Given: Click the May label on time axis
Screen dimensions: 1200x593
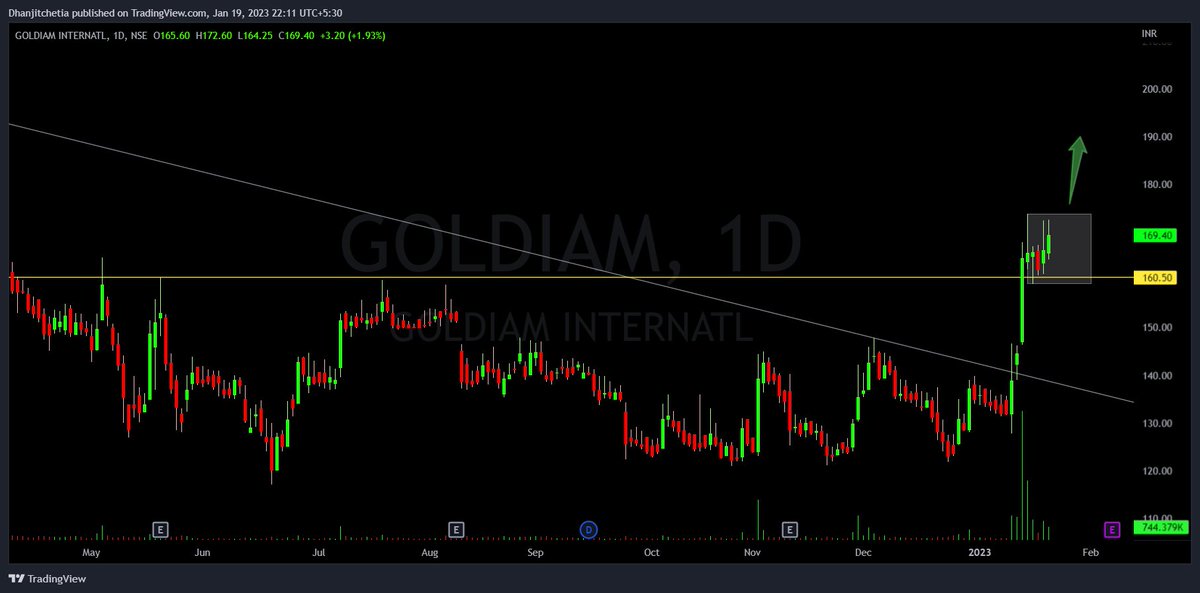Looking at the screenshot, I should tap(91, 552).
